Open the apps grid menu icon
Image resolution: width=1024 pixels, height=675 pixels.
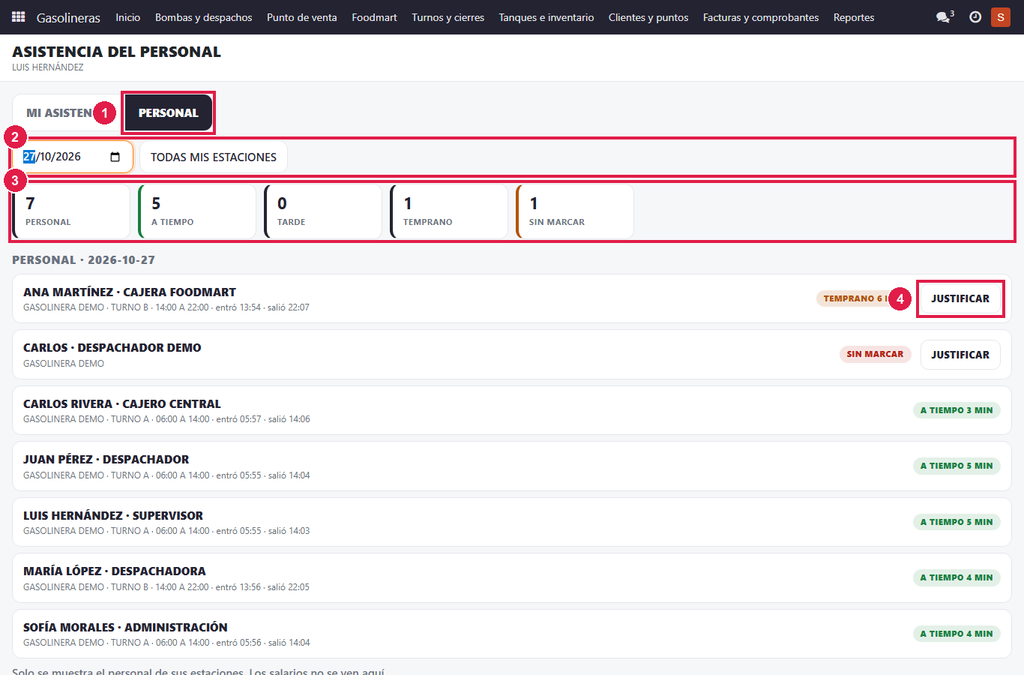(18, 17)
